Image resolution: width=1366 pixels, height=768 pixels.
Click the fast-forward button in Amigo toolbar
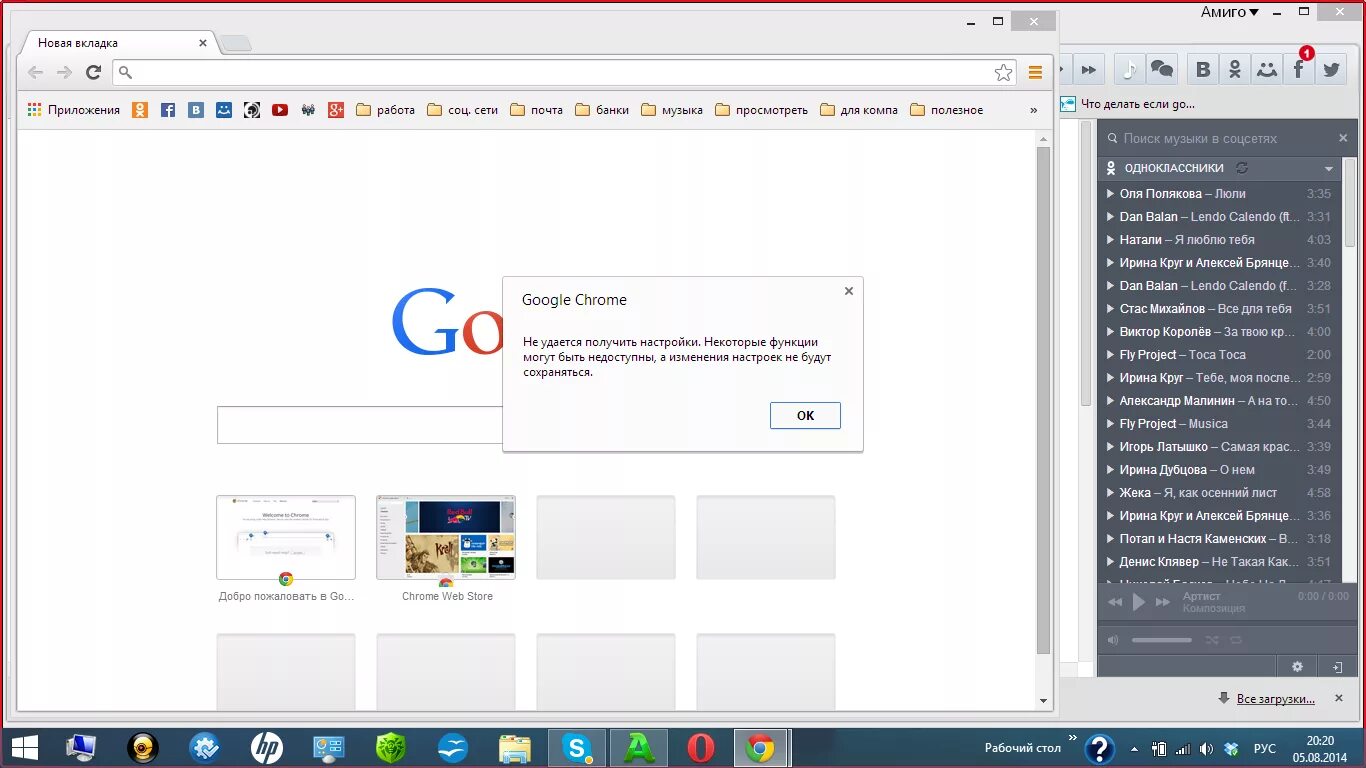point(1088,69)
